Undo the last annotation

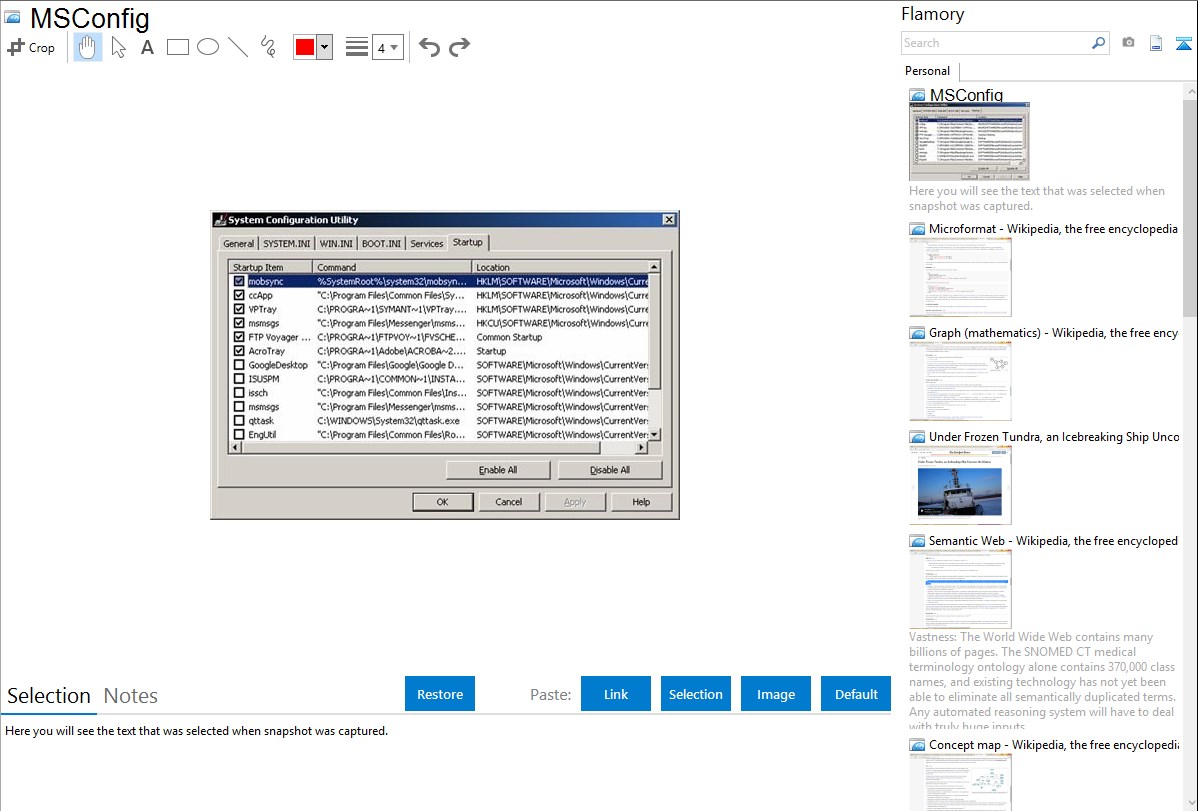click(x=429, y=47)
